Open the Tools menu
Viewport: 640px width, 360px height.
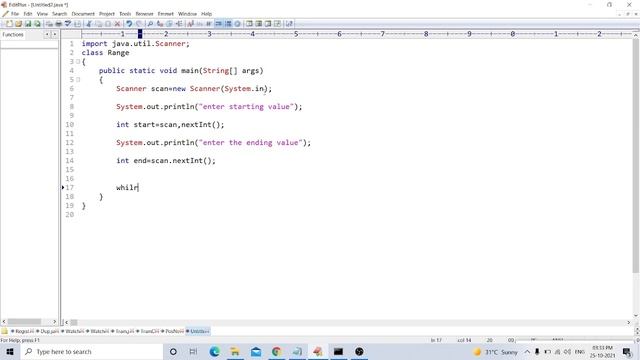coord(125,14)
